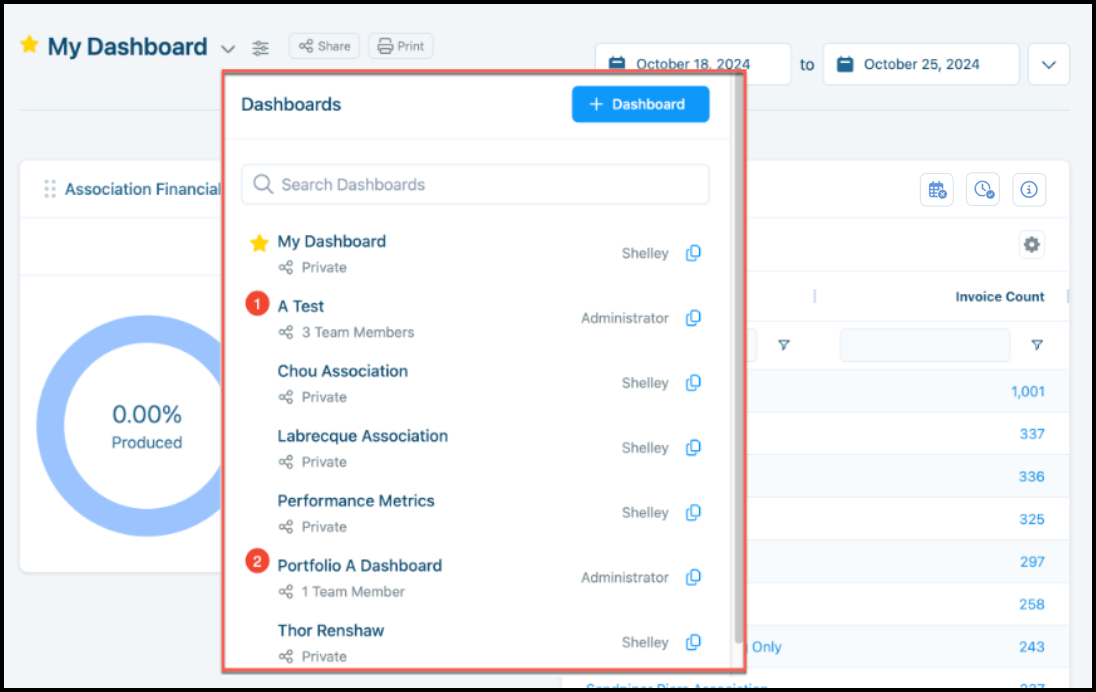
Task: Click share icon beside 3 Team Members
Action: click(x=286, y=333)
